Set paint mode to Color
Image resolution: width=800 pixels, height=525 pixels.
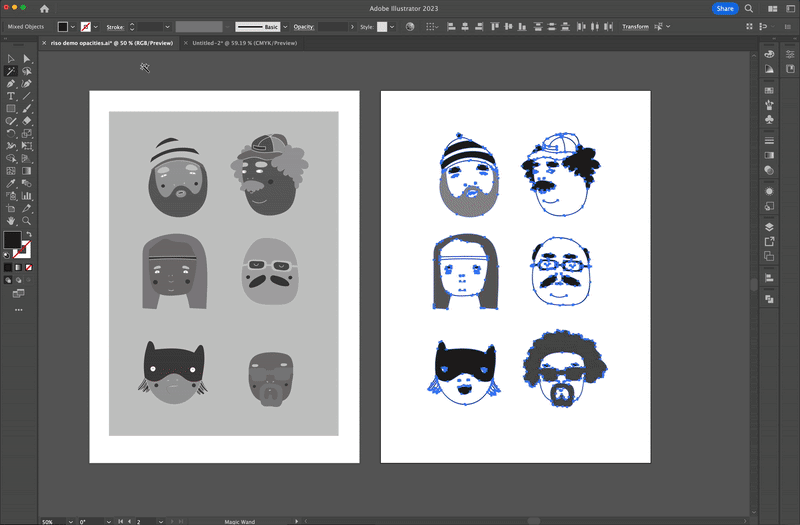click(8, 267)
